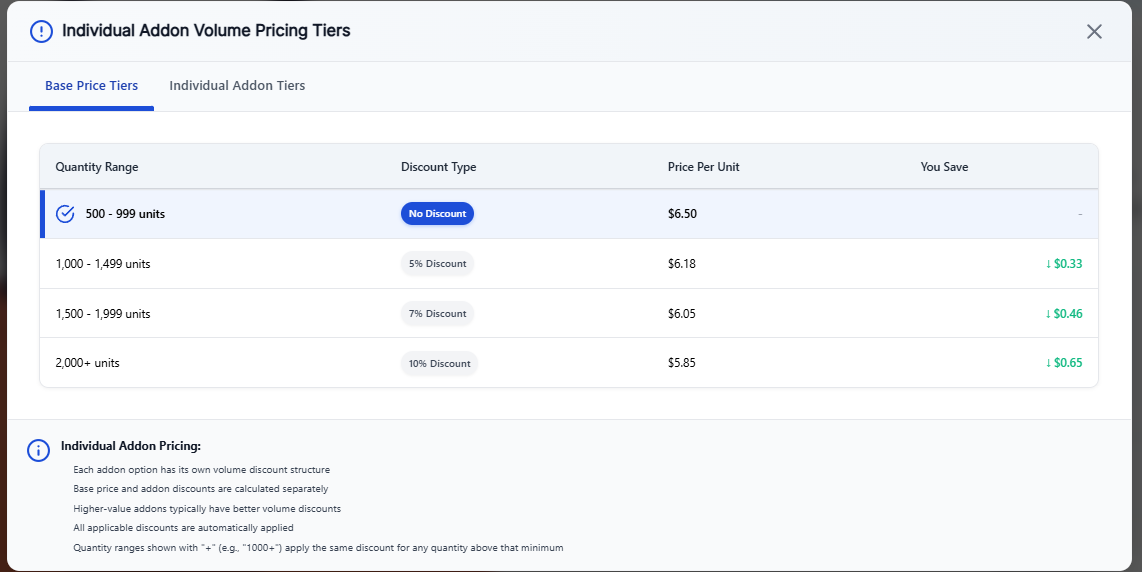Click the $6.18 price per unit
Screen dimensions: 1142x572
(x=681, y=264)
